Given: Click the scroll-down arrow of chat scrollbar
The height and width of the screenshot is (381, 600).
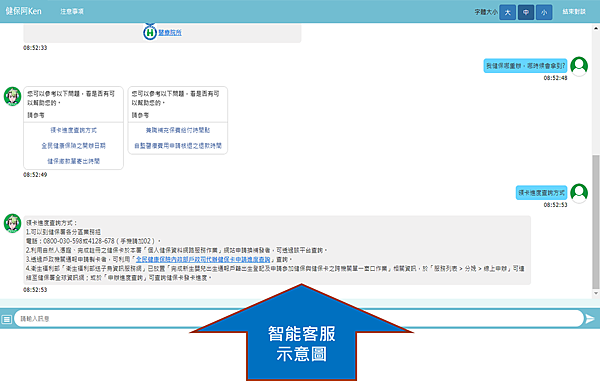Looking at the screenshot, I should point(596,293).
